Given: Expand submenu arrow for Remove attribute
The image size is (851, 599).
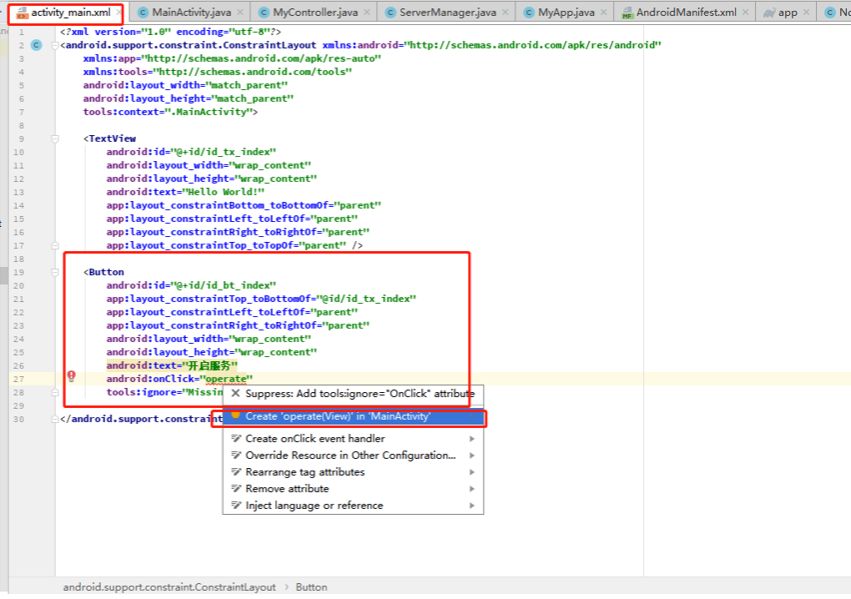Looking at the screenshot, I should click(472, 489).
